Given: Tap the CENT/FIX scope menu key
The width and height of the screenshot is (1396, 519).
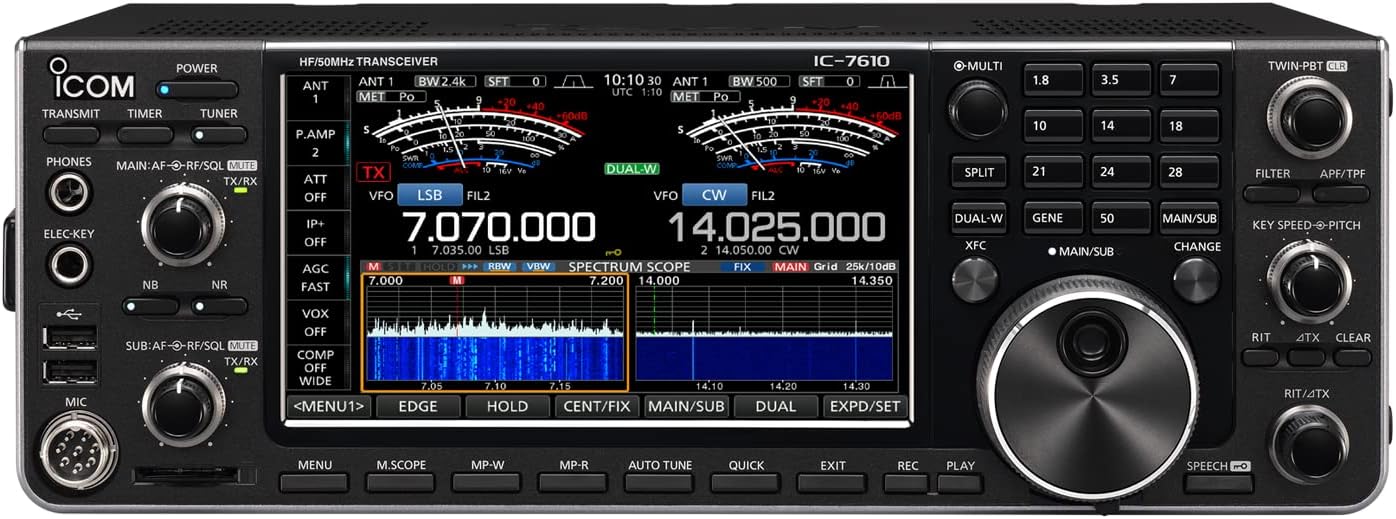Looking at the screenshot, I should (x=596, y=406).
